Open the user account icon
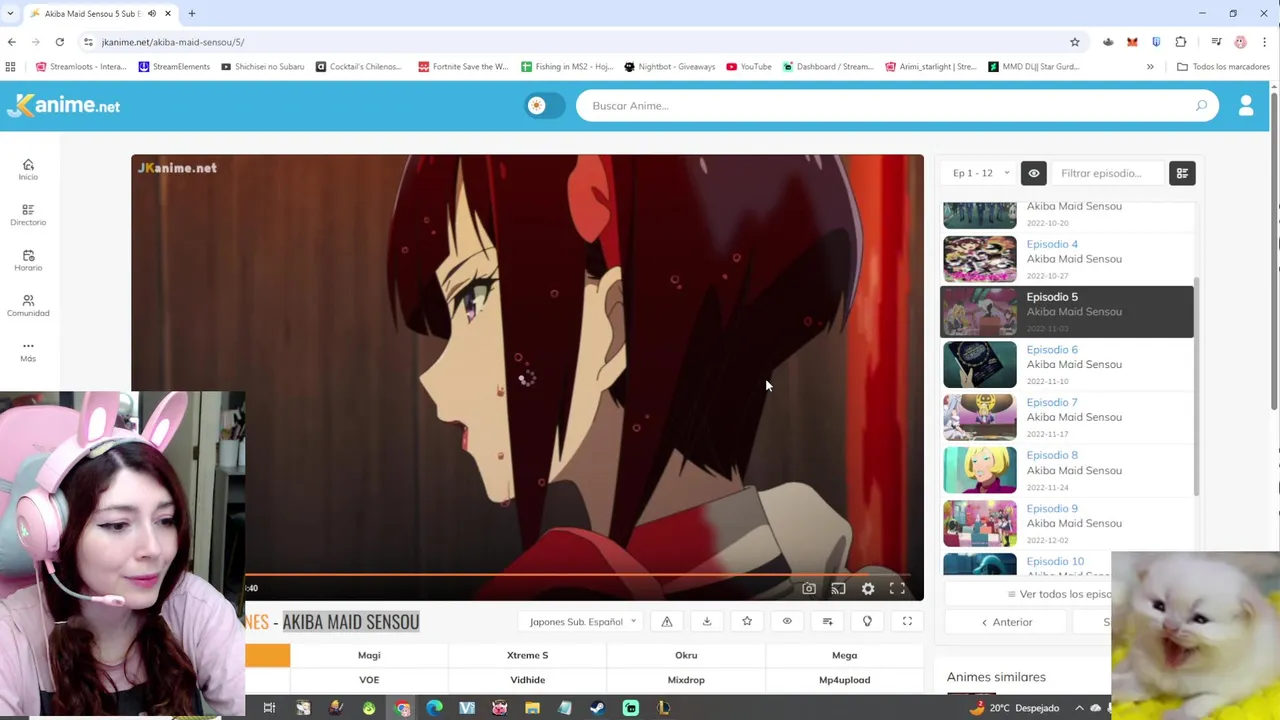Image resolution: width=1280 pixels, height=720 pixels. pos(1246,105)
